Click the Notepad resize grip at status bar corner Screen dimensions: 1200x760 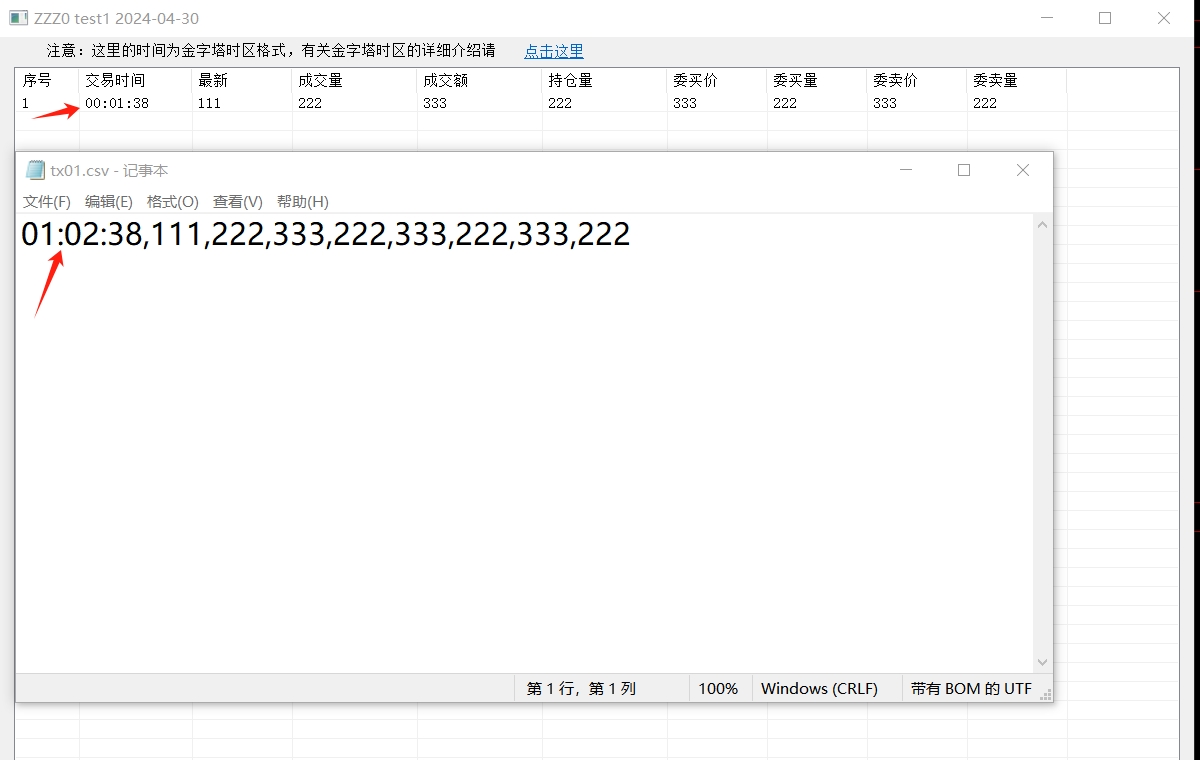tap(1045, 691)
